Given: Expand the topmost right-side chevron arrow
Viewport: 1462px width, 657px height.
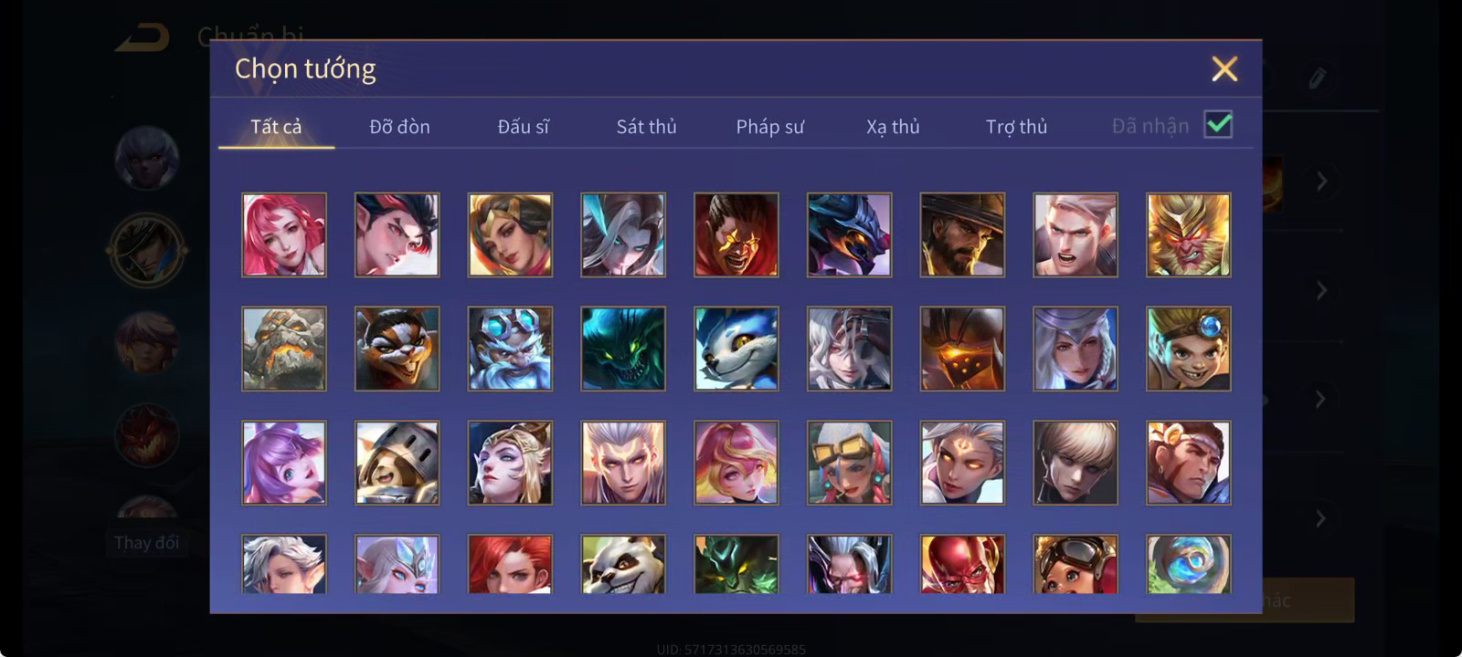Looking at the screenshot, I should pos(1322,181).
